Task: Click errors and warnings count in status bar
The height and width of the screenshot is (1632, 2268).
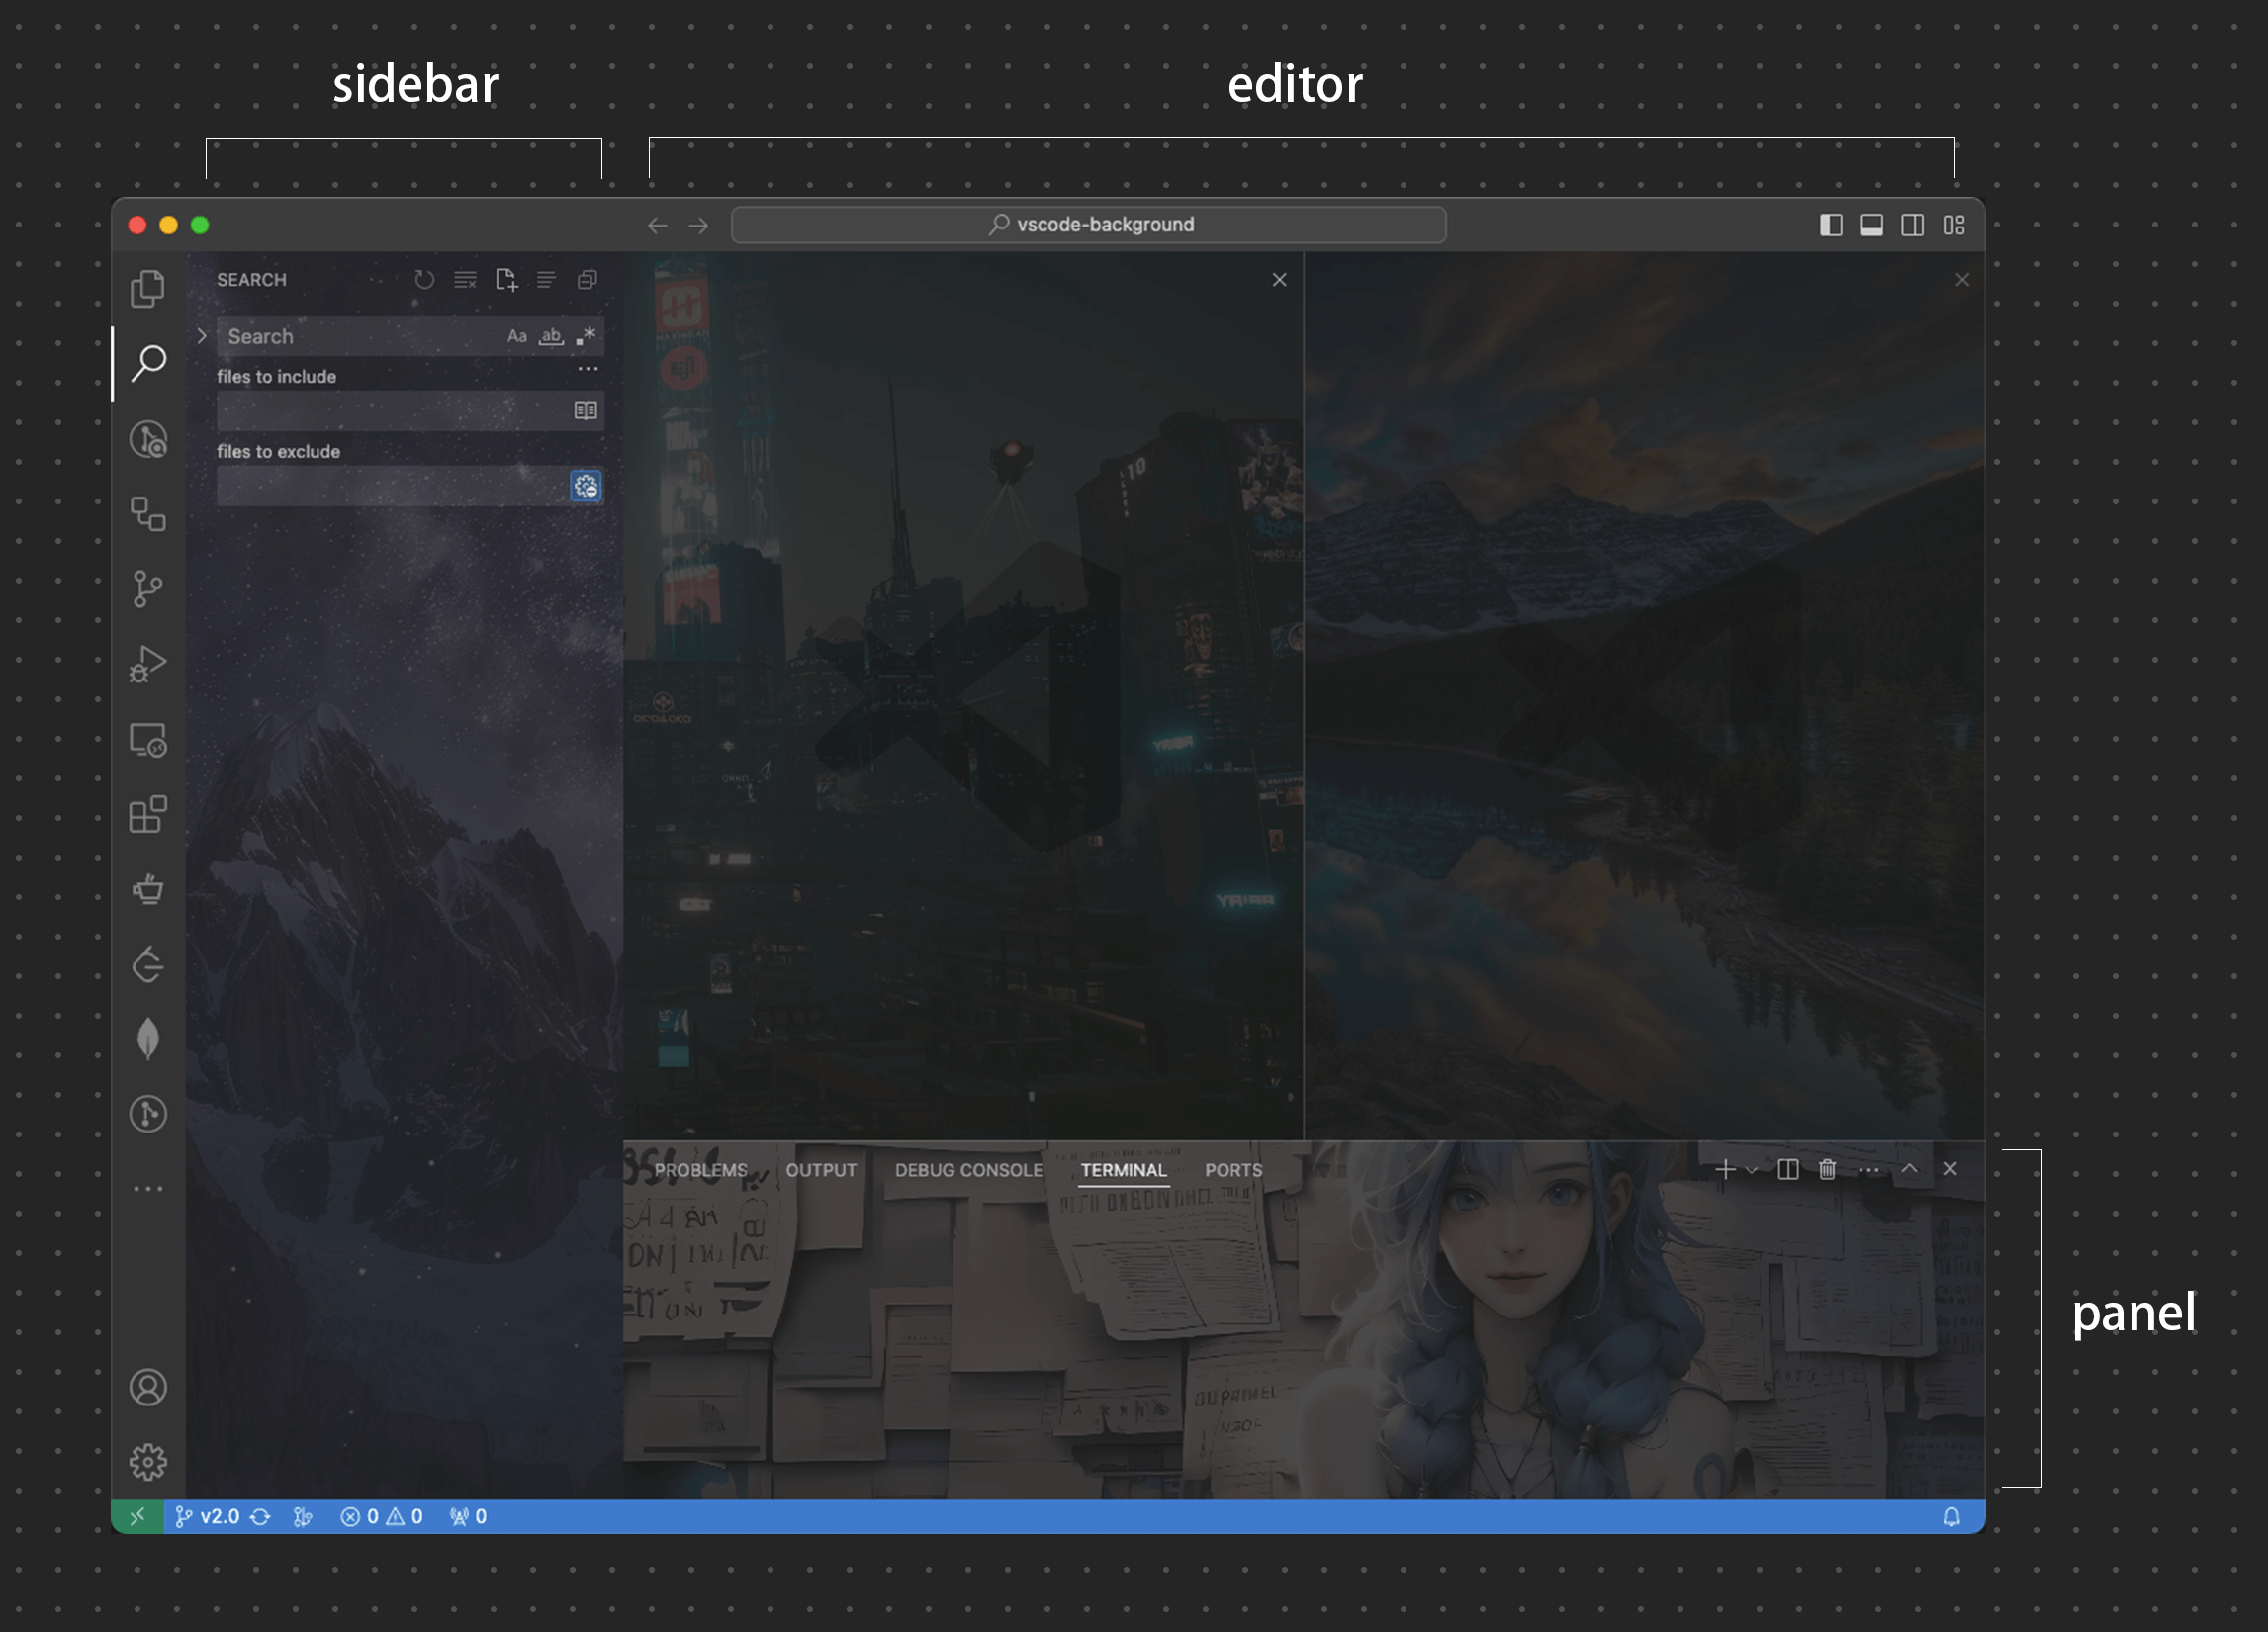Action: pyautogui.click(x=381, y=1517)
